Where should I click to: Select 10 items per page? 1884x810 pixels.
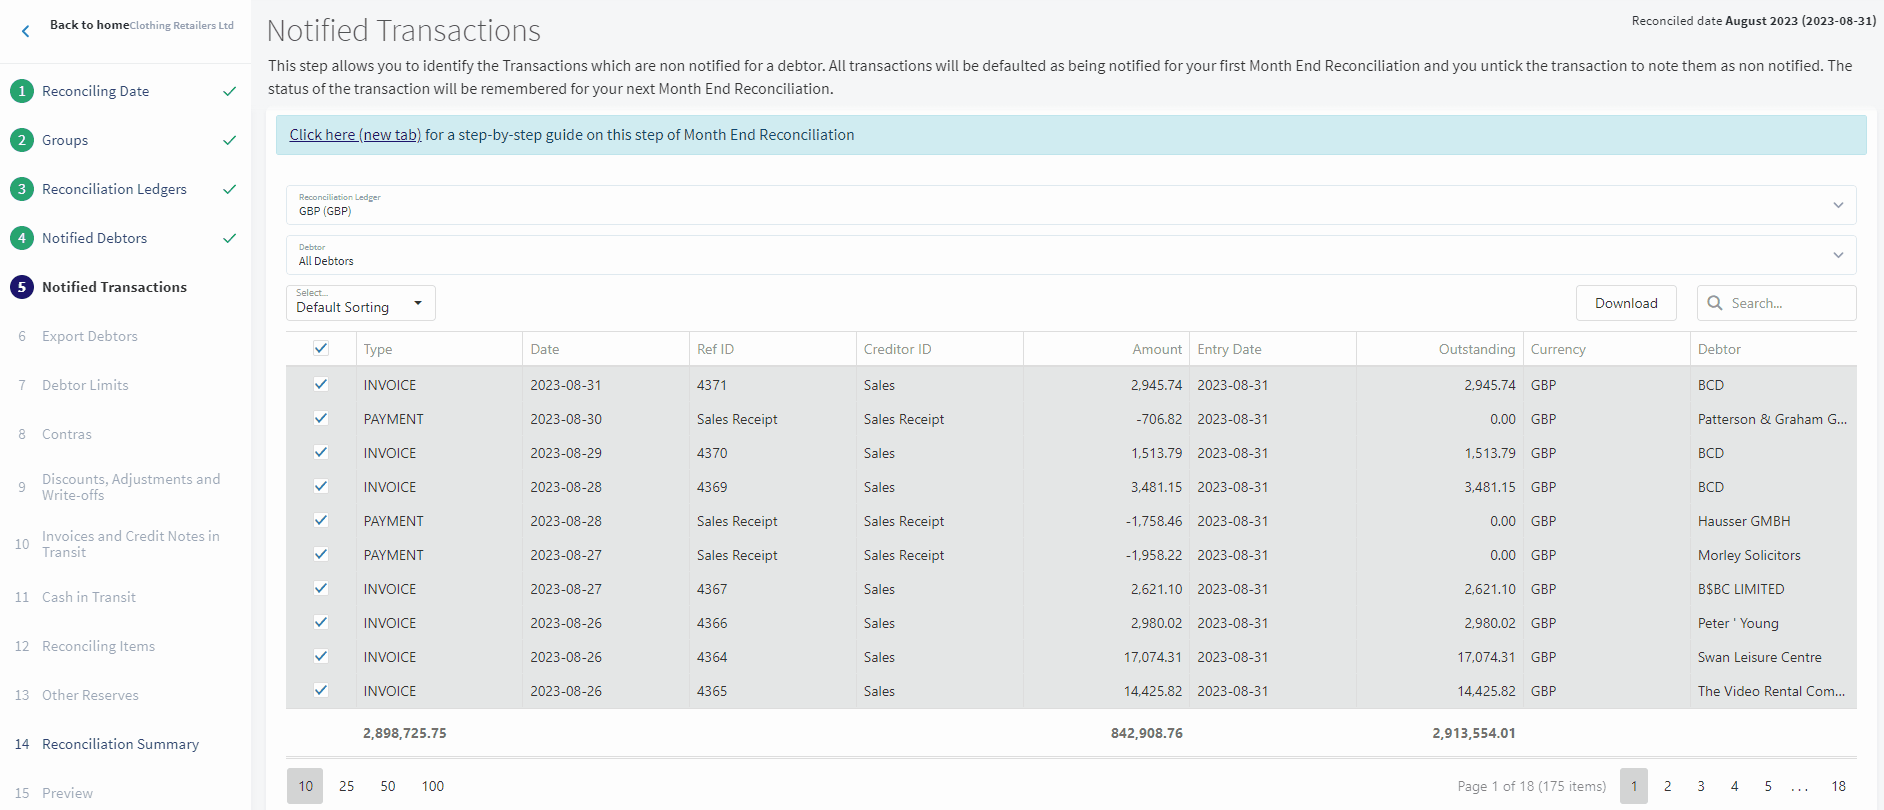coord(305,786)
